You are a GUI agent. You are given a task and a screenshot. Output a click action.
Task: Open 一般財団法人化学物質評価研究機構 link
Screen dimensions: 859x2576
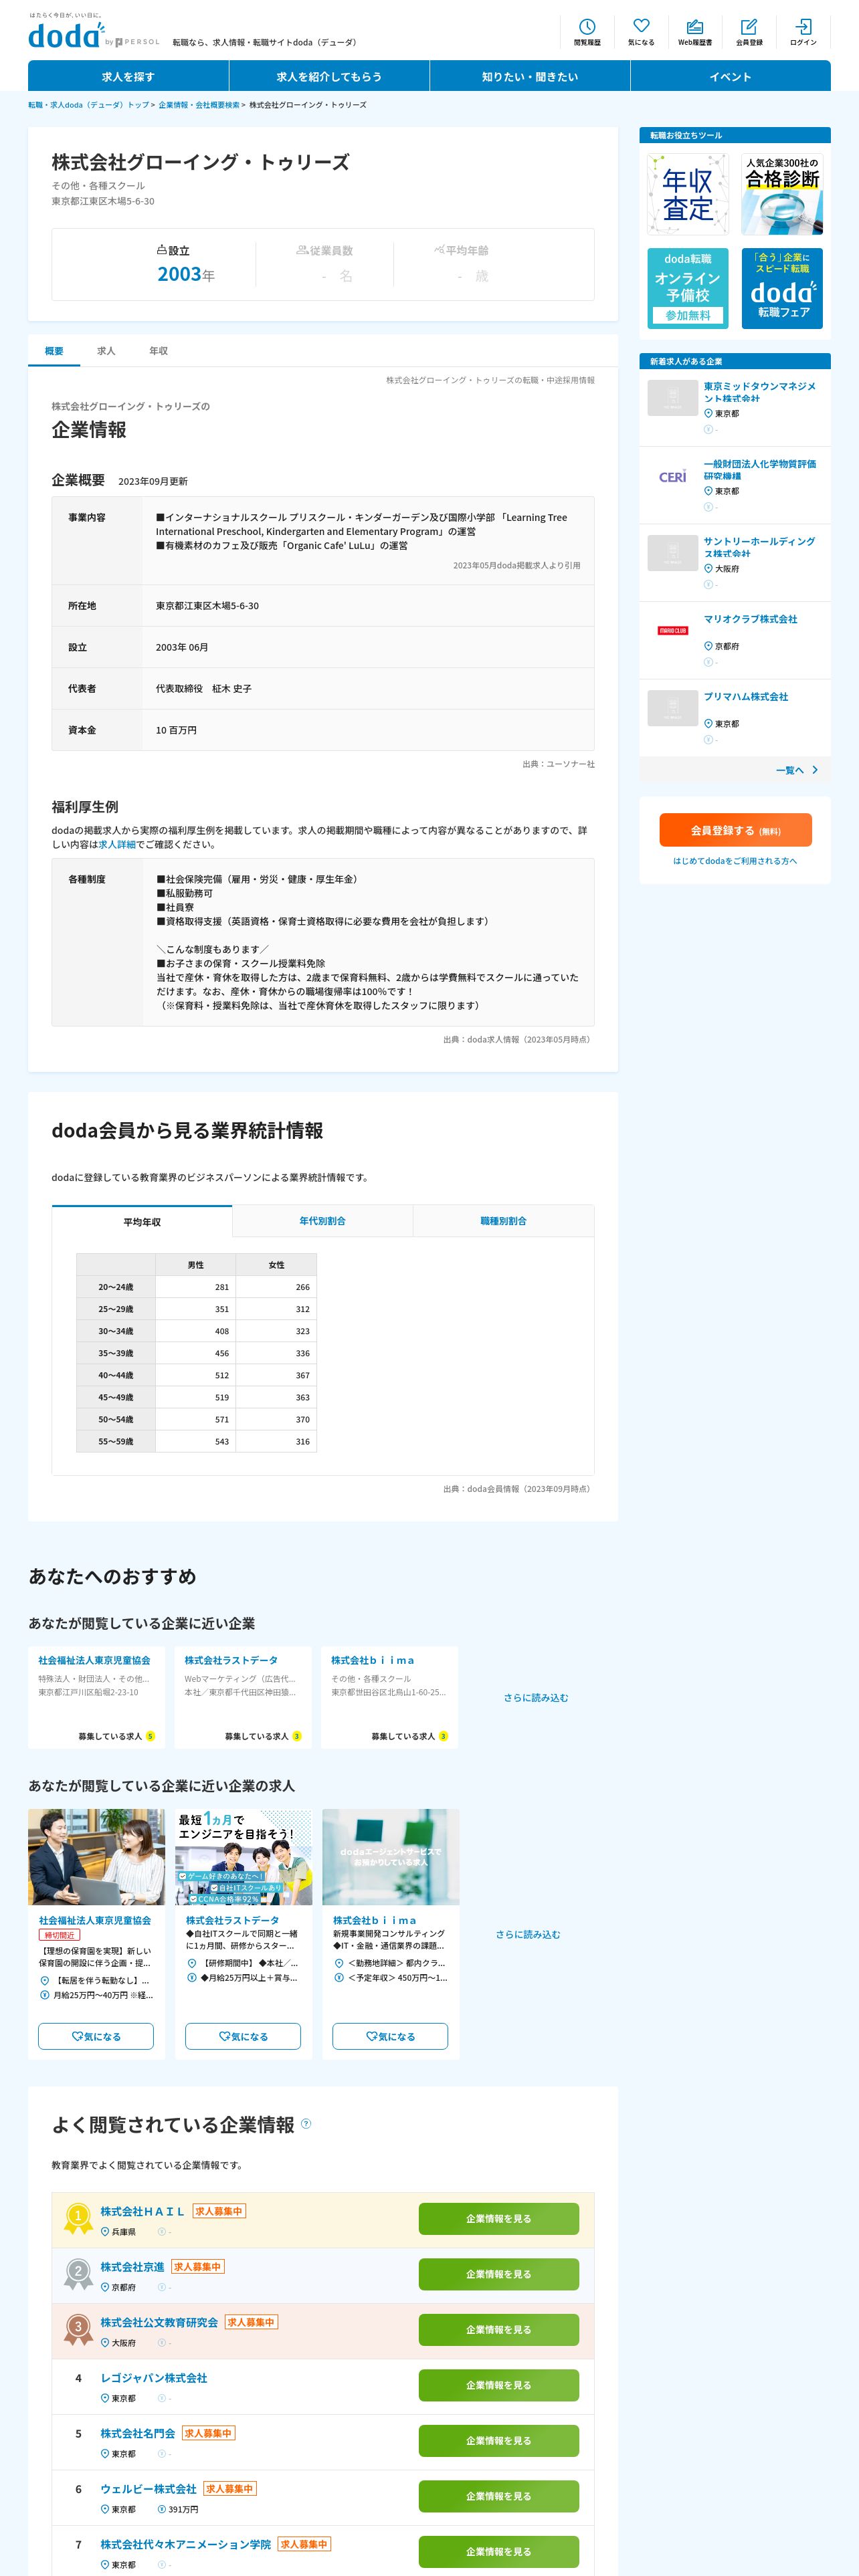coord(759,470)
